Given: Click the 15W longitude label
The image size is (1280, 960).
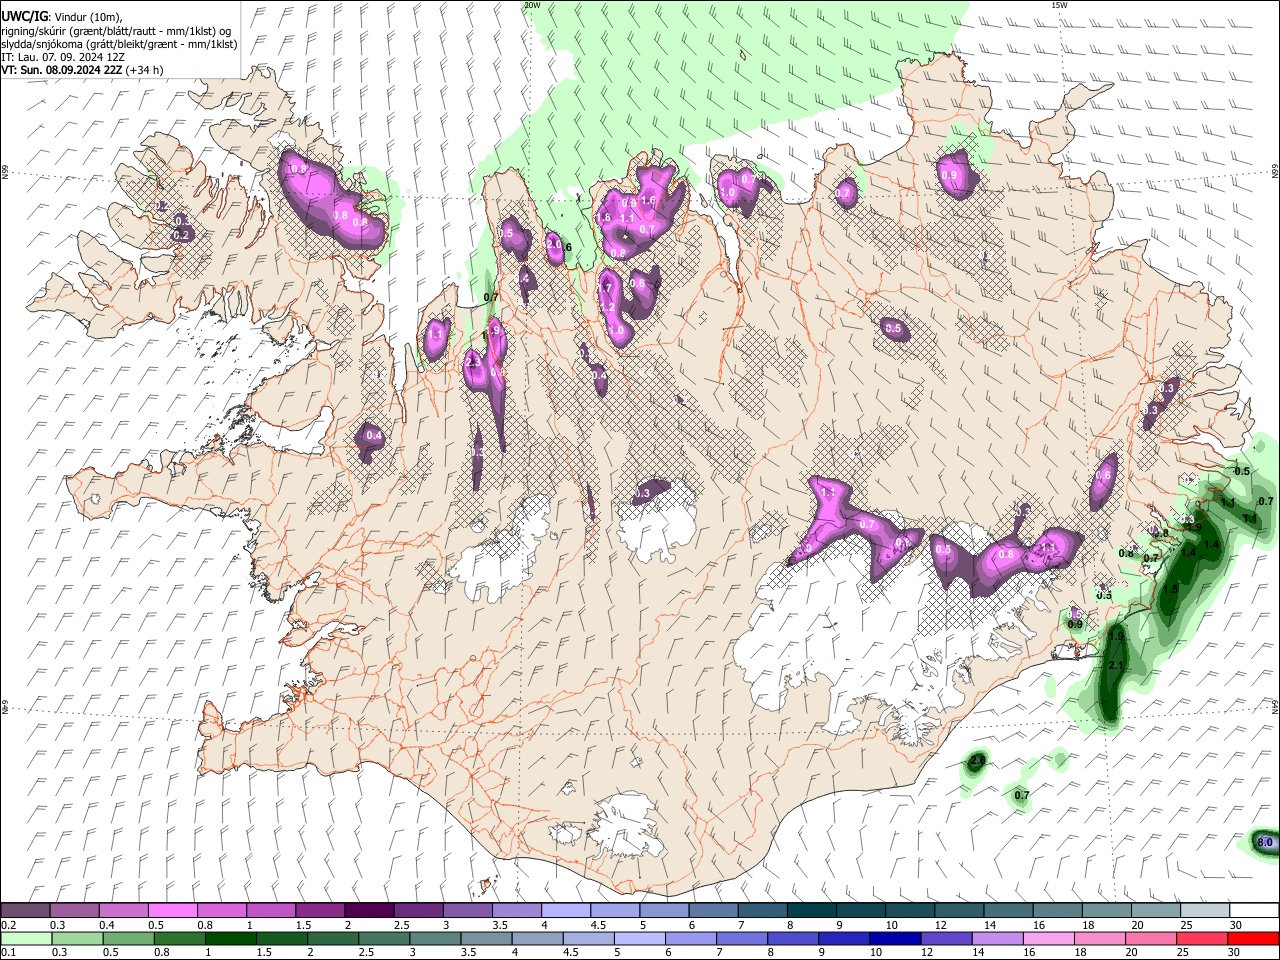Looking at the screenshot, I should pyautogui.click(x=1060, y=5).
